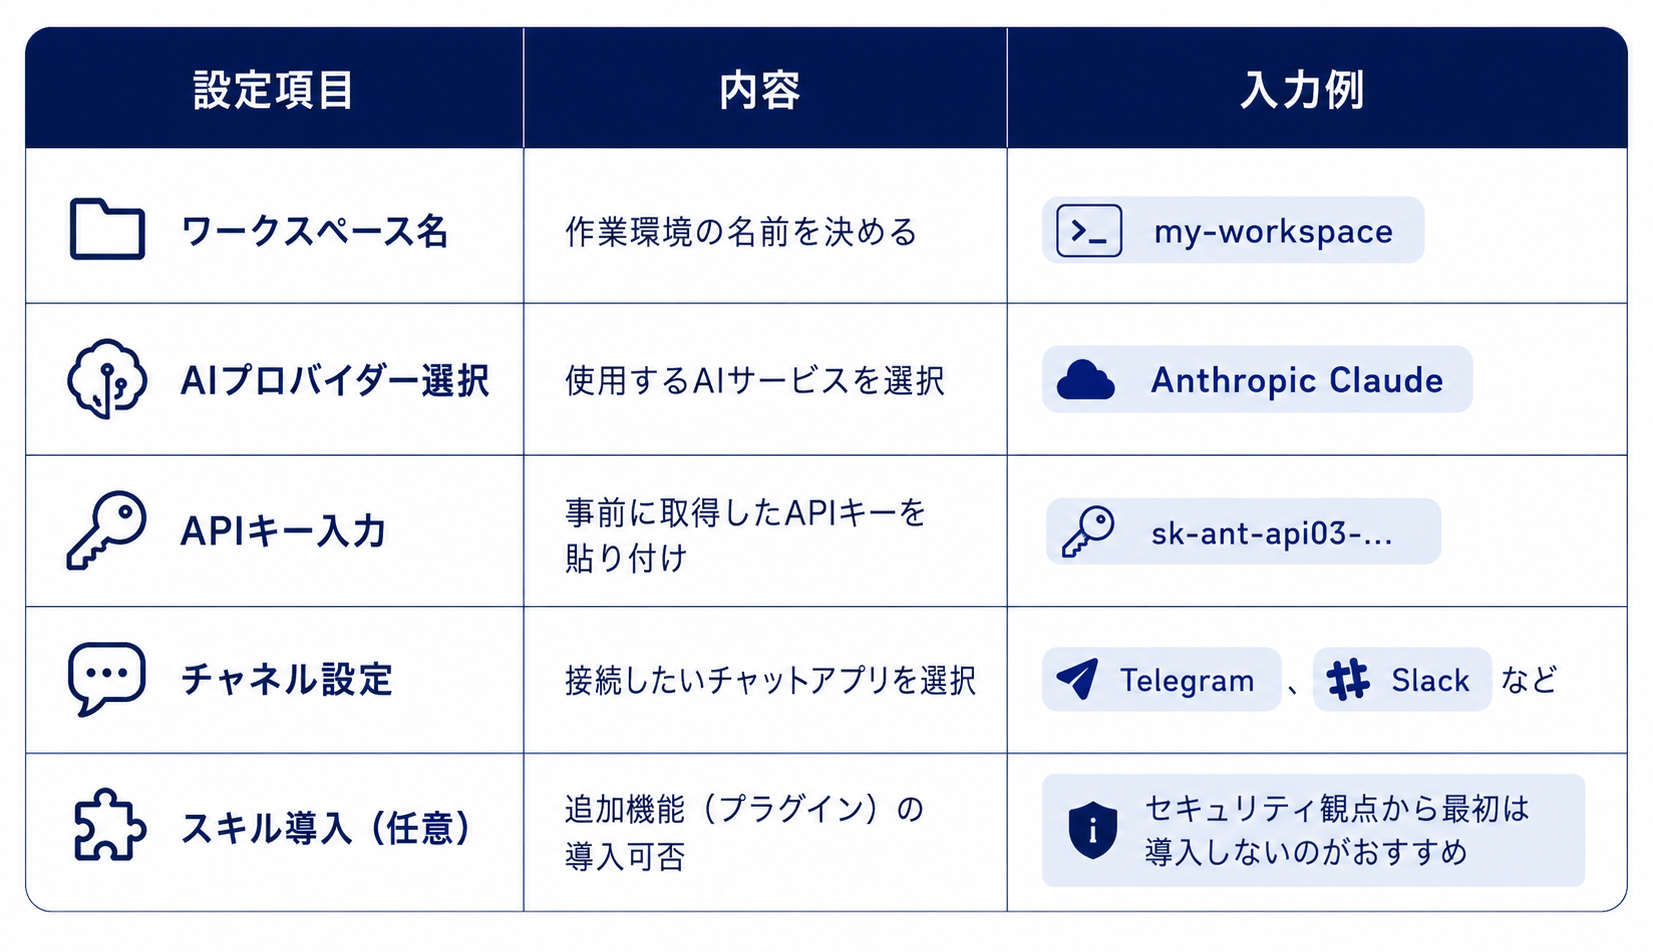Click the large key icon beside APIキー入力
1653x952 pixels.
tap(107, 530)
